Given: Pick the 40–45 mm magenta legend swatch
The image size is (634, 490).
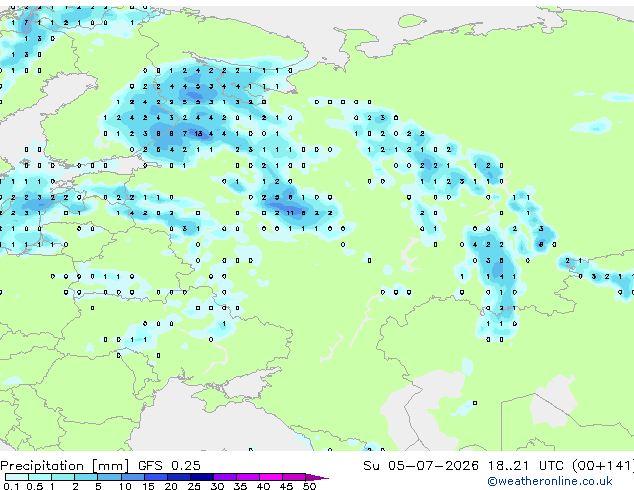Looking at the screenshot, I should [x=271, y=477].
